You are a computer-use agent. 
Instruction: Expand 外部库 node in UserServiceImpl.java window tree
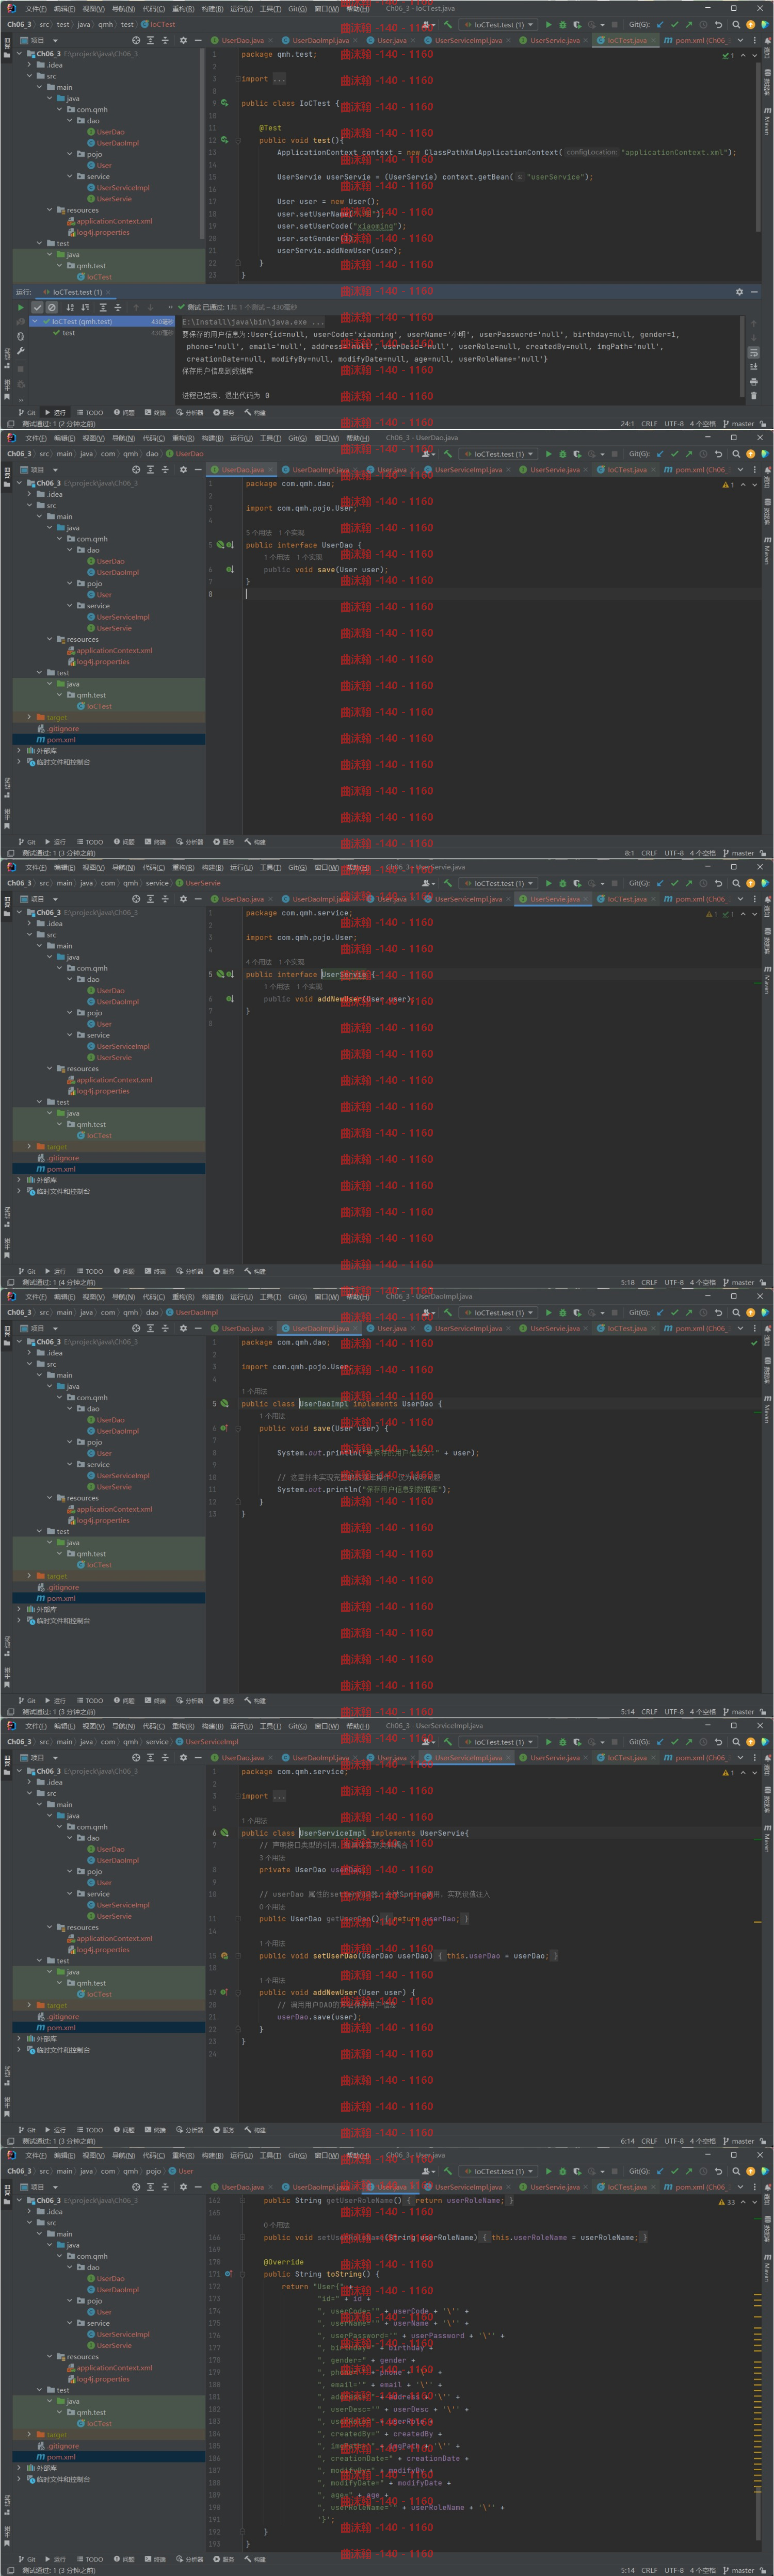click(x=19, y=2038)
